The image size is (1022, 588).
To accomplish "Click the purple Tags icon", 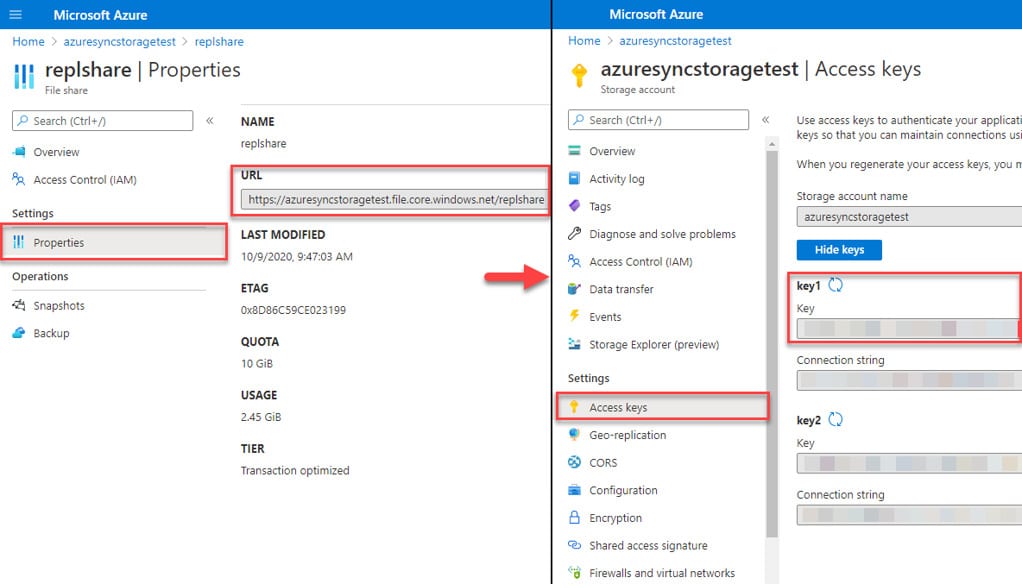I will pyautogui.click(x=574, y=206).
